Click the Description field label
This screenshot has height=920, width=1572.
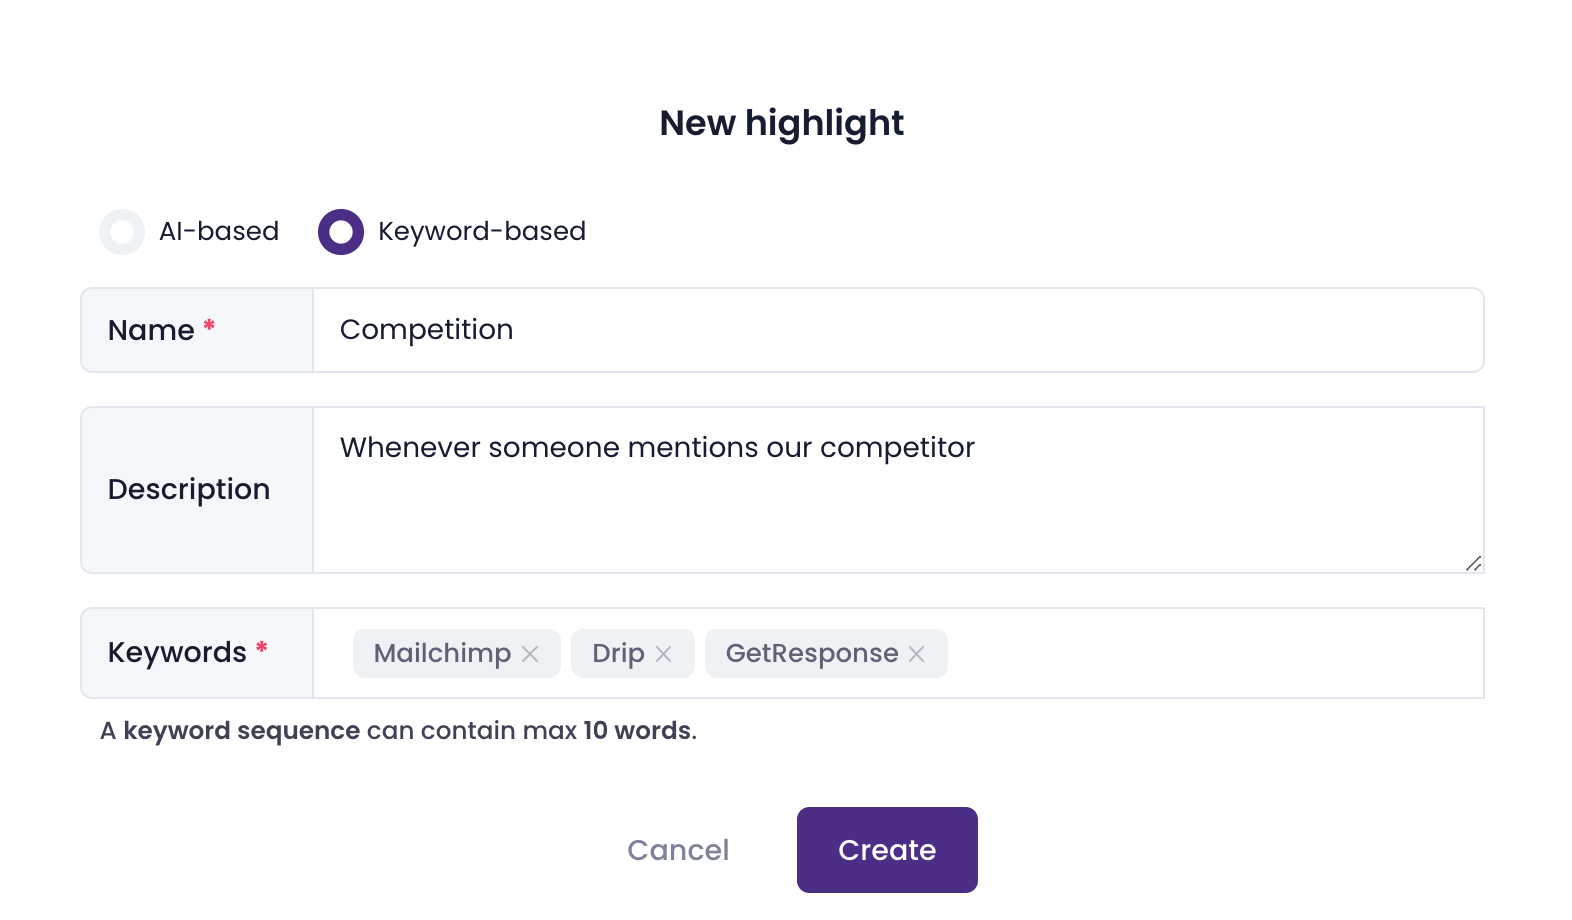tap(189, 490)
